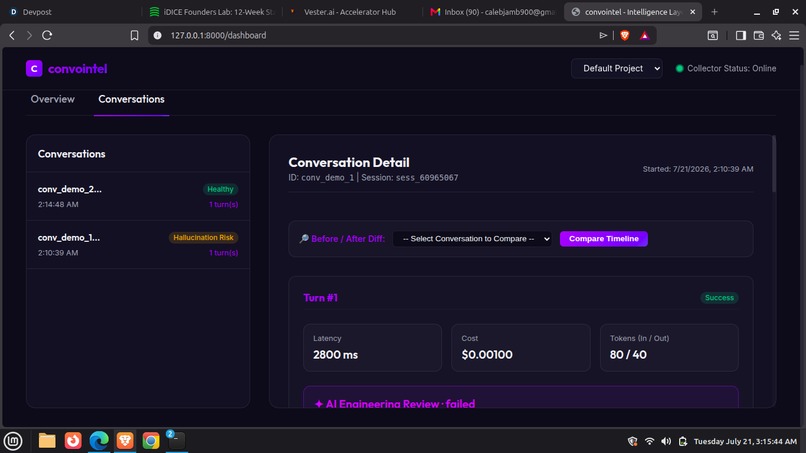Image resolution: width=806 pixels, height=453 pixels.
Task: Click the convointel logo icon
Action: [34, 68]
